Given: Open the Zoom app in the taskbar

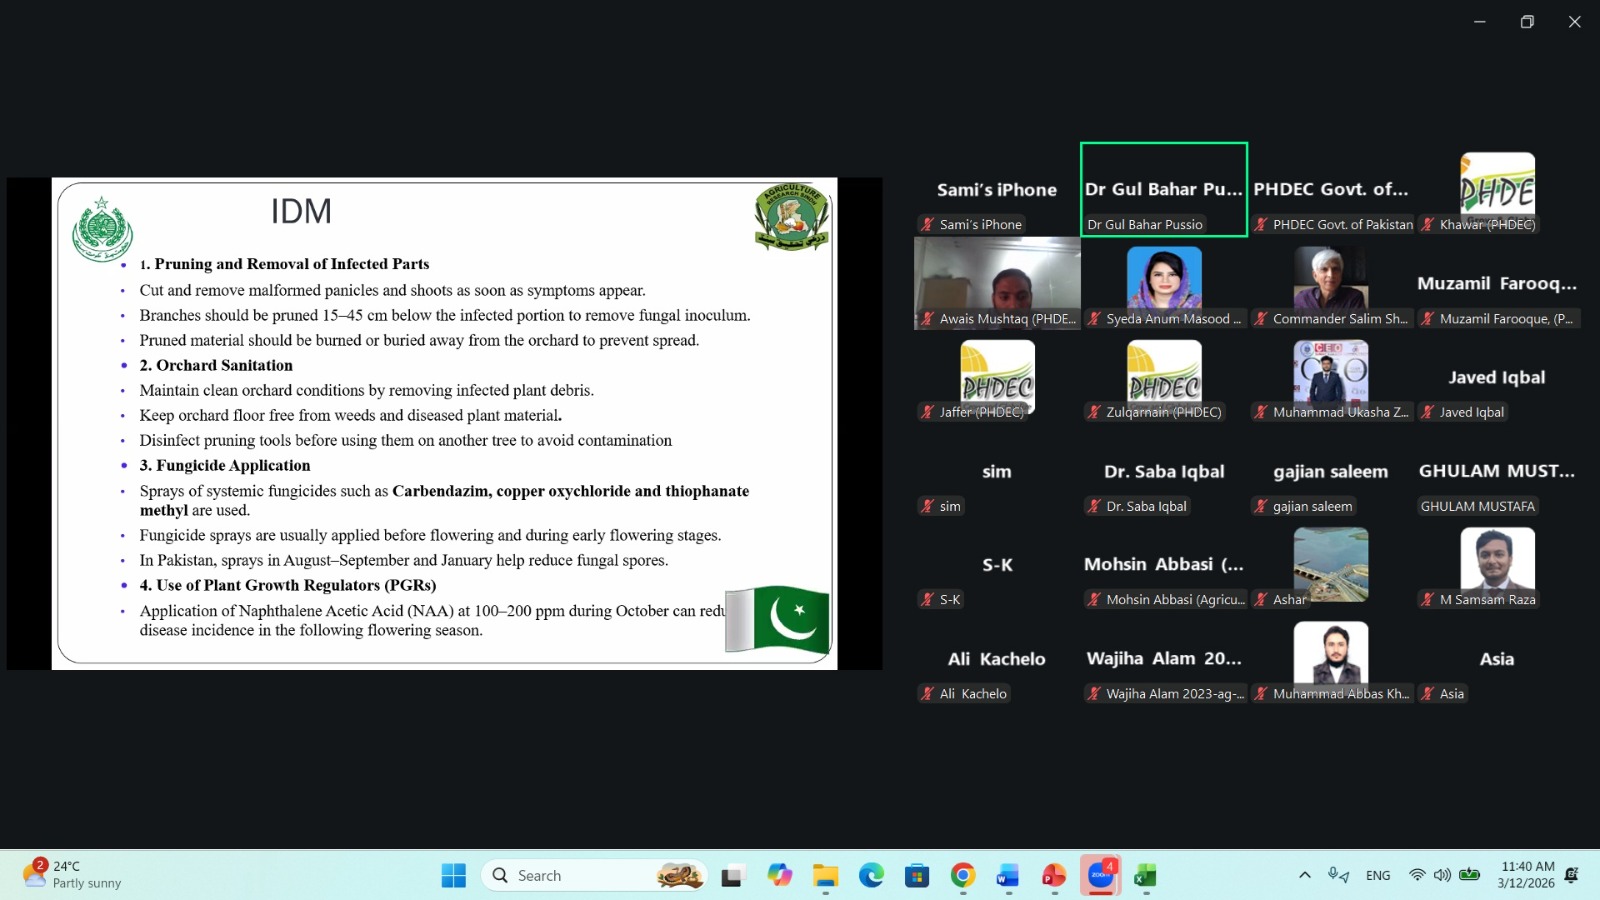Looking at the screenshot, I should [1100, 876].
